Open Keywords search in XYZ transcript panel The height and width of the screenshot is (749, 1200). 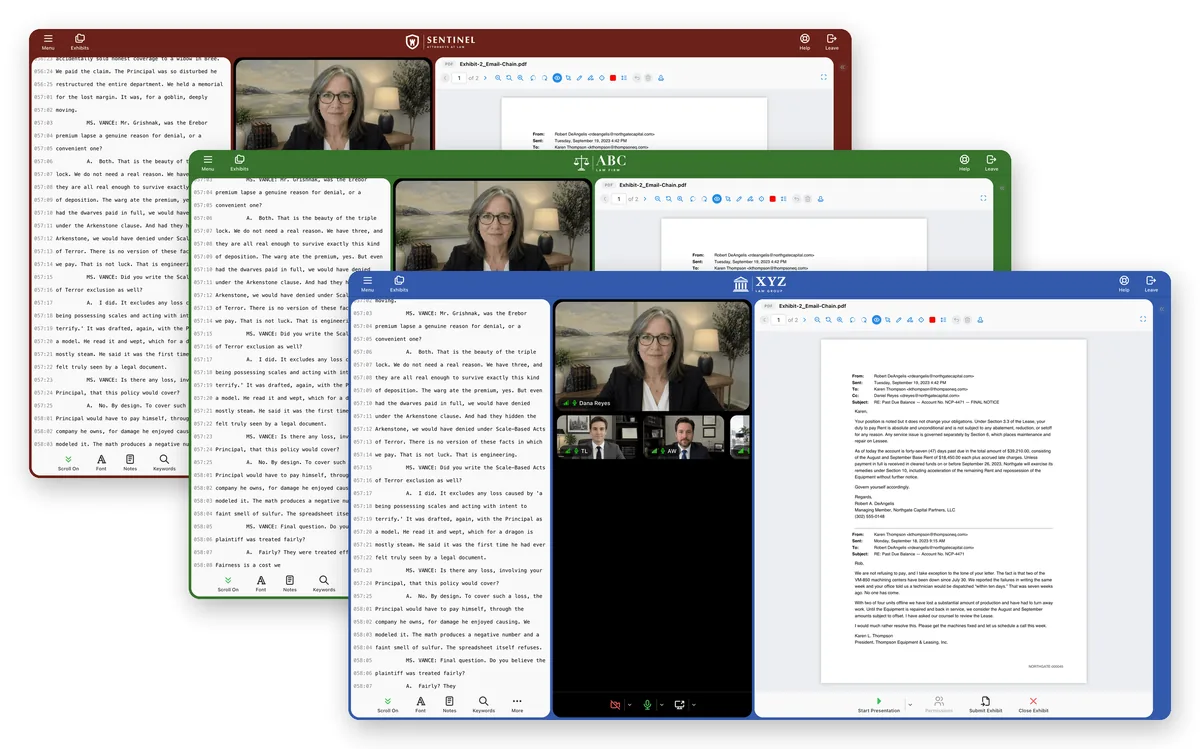(x=483, y=704)
